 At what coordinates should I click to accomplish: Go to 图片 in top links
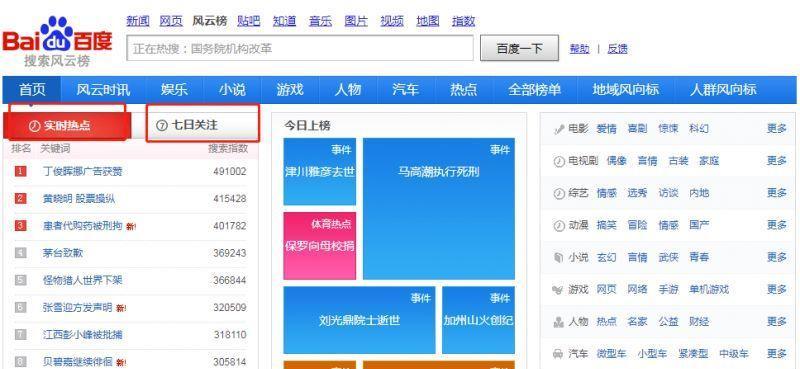point(356,21)
